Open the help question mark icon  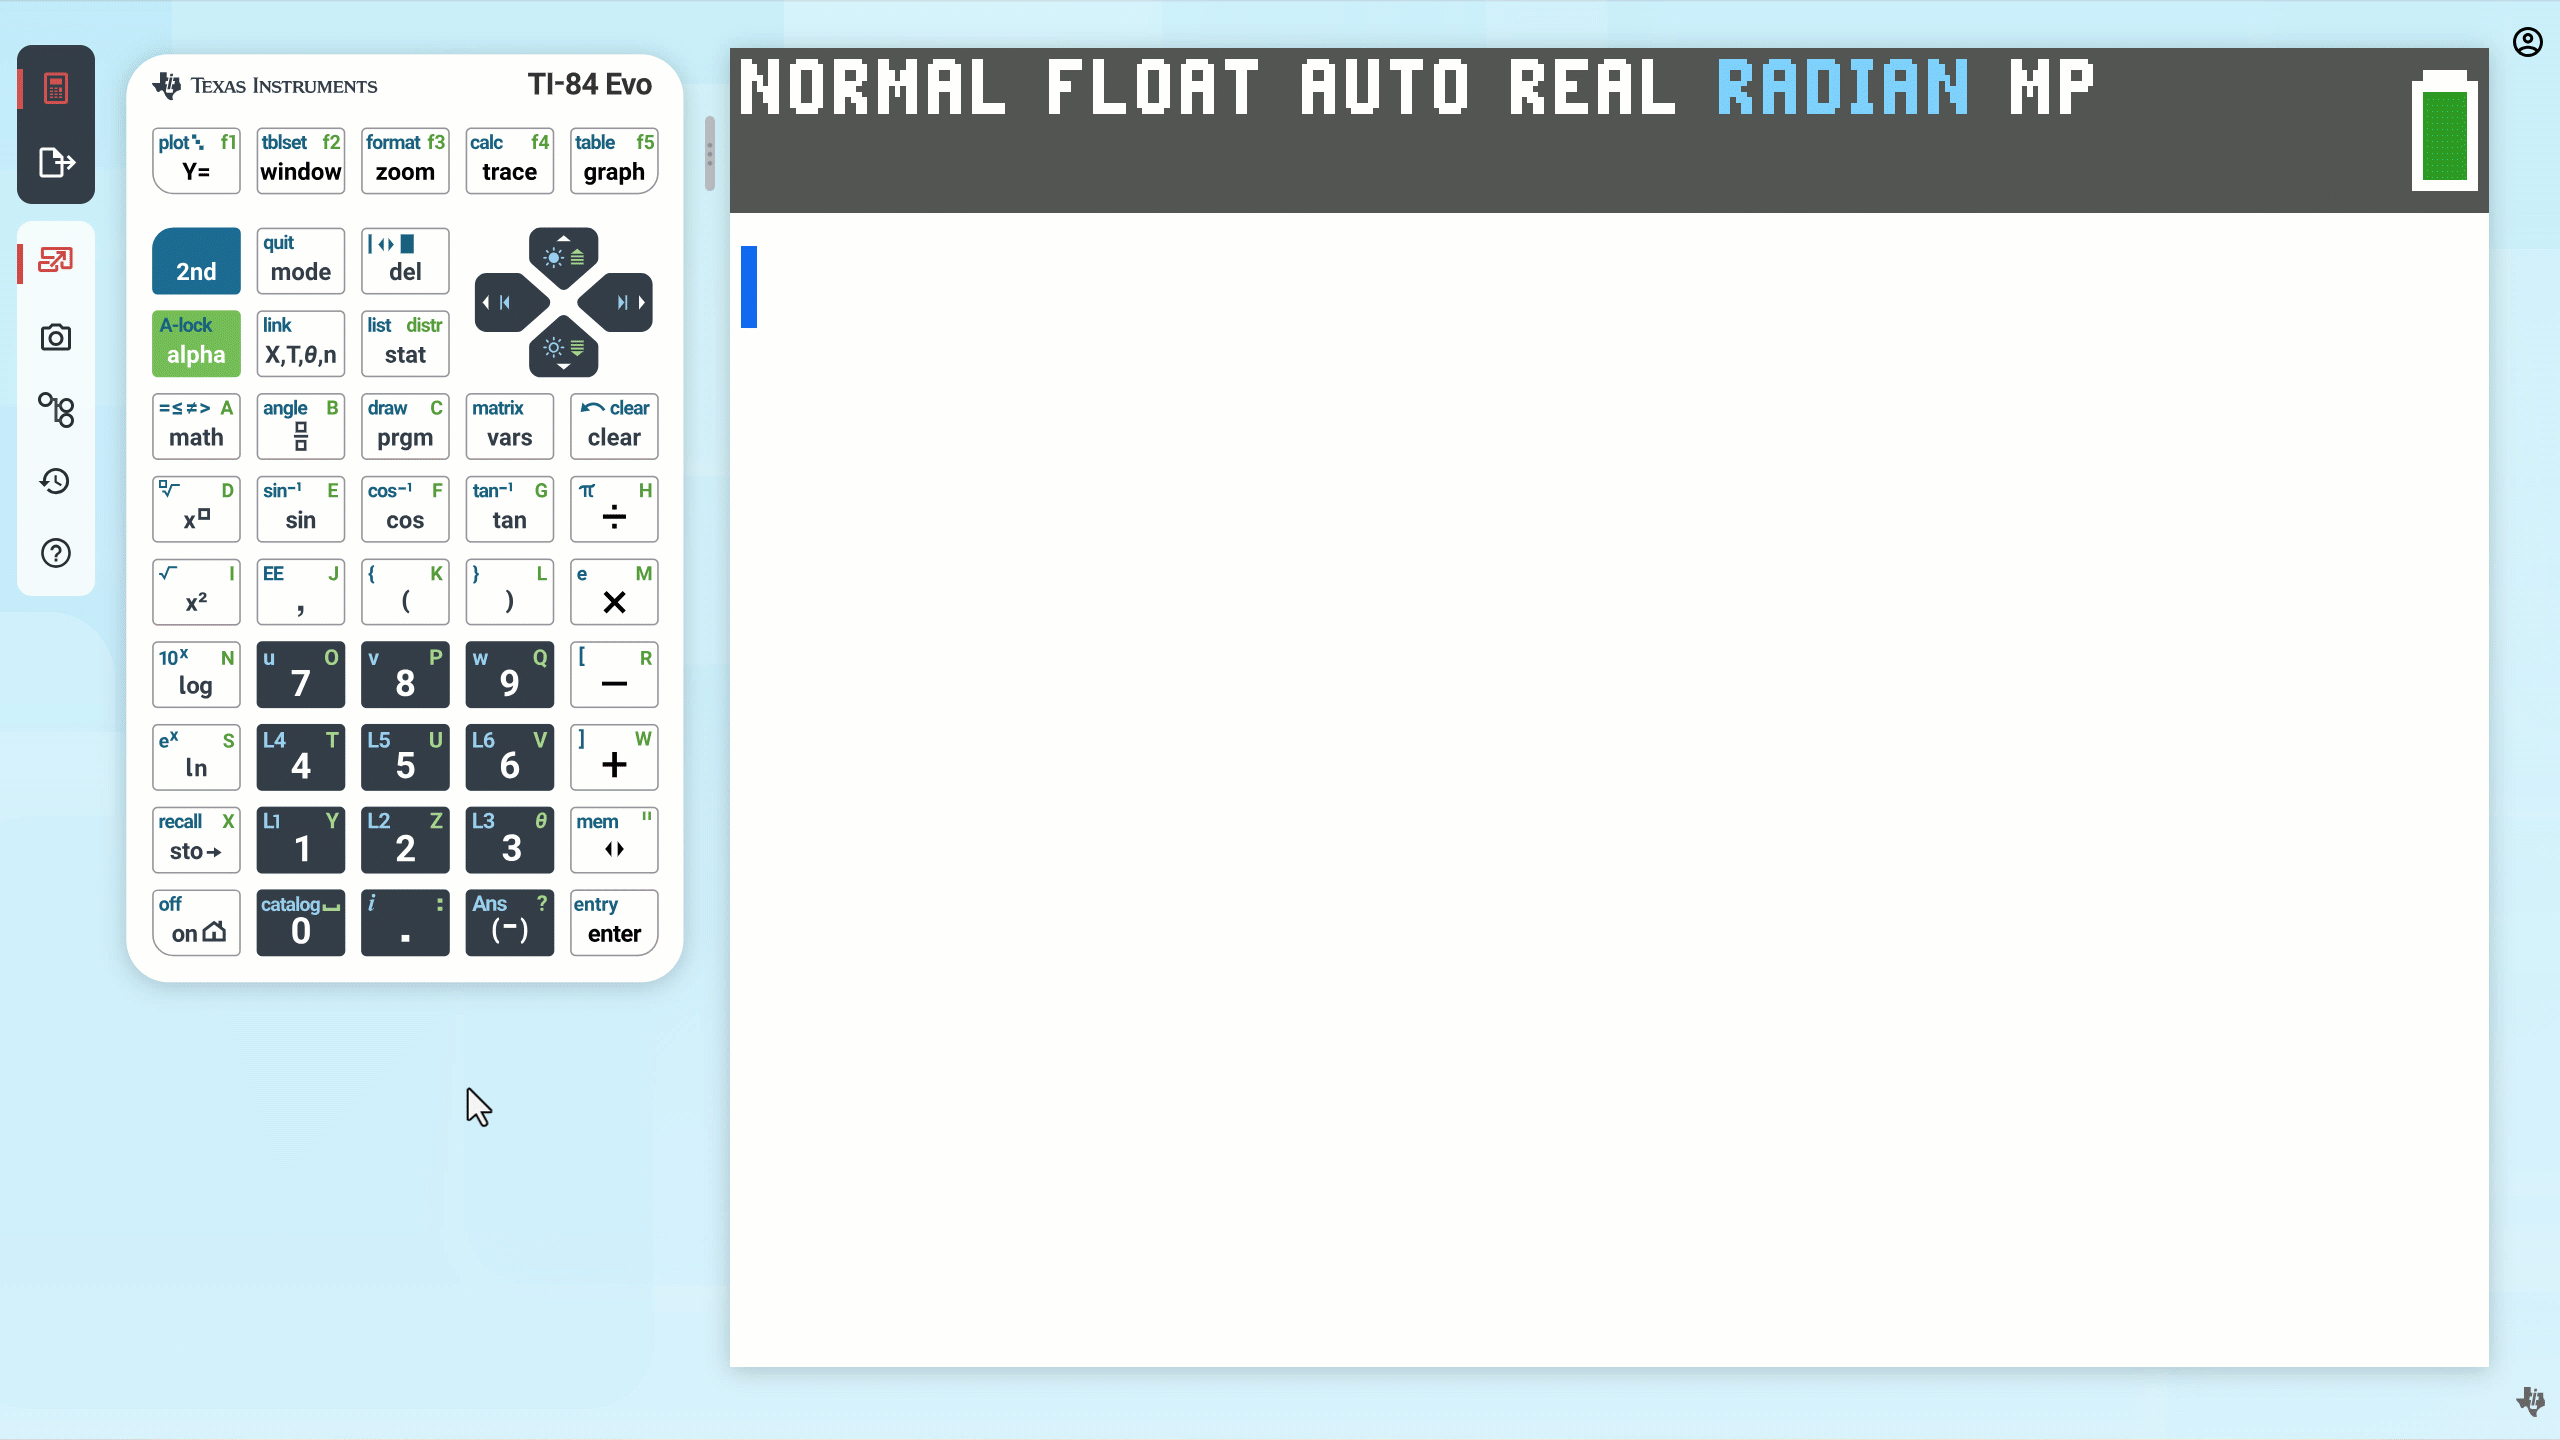click(x=56, y=553)
